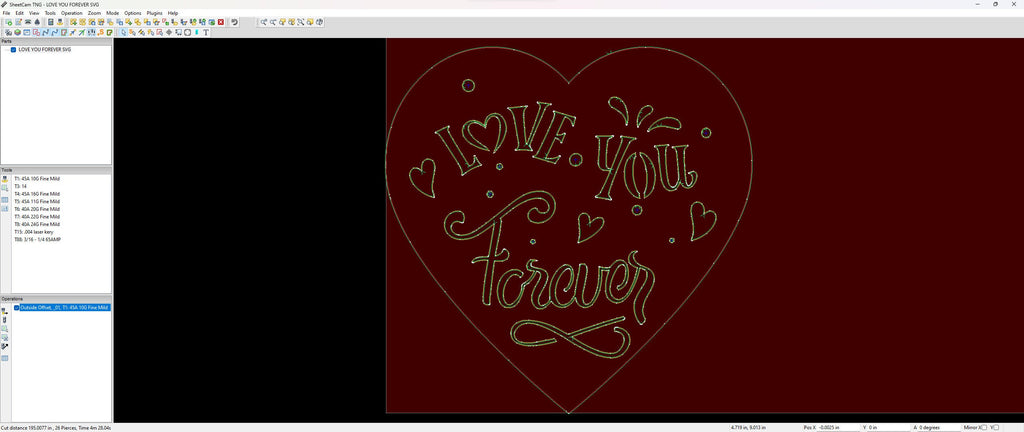The height and width of the screenshot is (432, 1024).
Task: Select tool T15: .004 laser kery
Action: click(33, 232)
